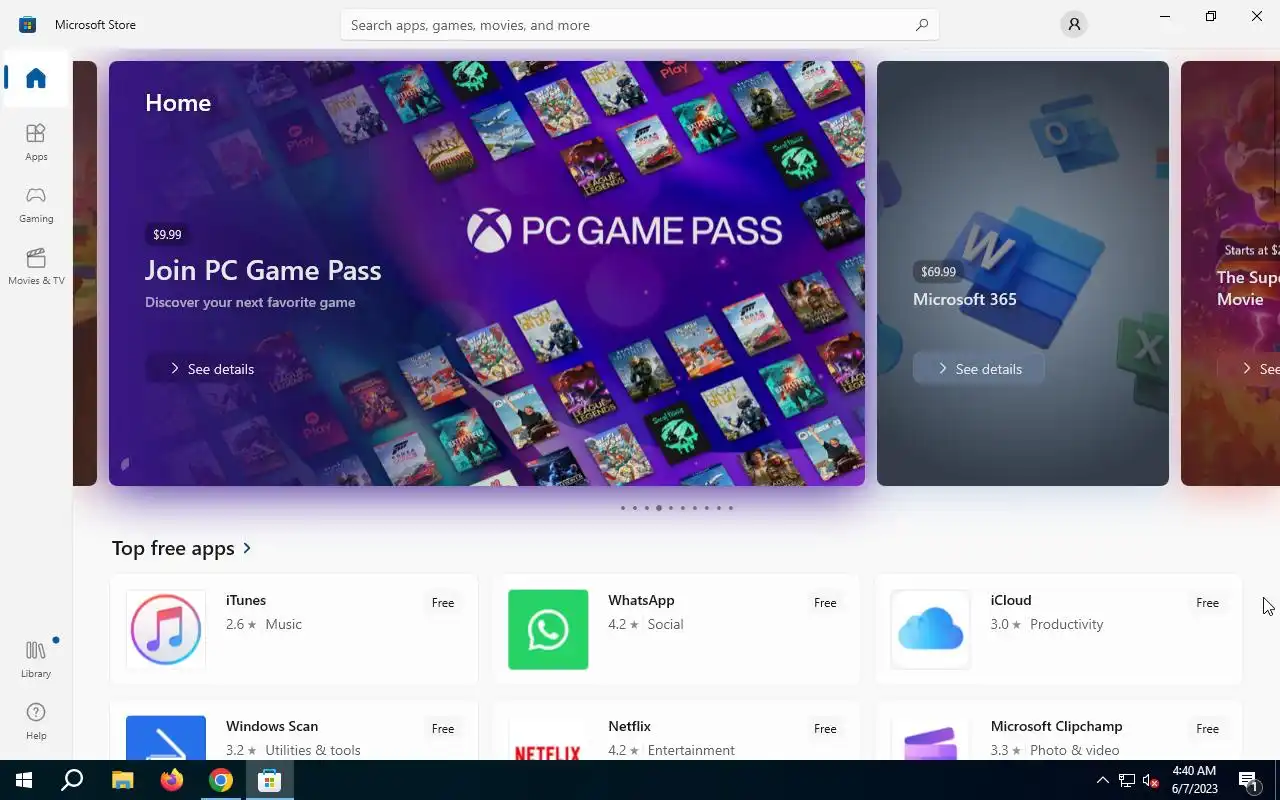Open the user account profile icon
This screenshot has width=1280, height=800.
coord(1074,24)
